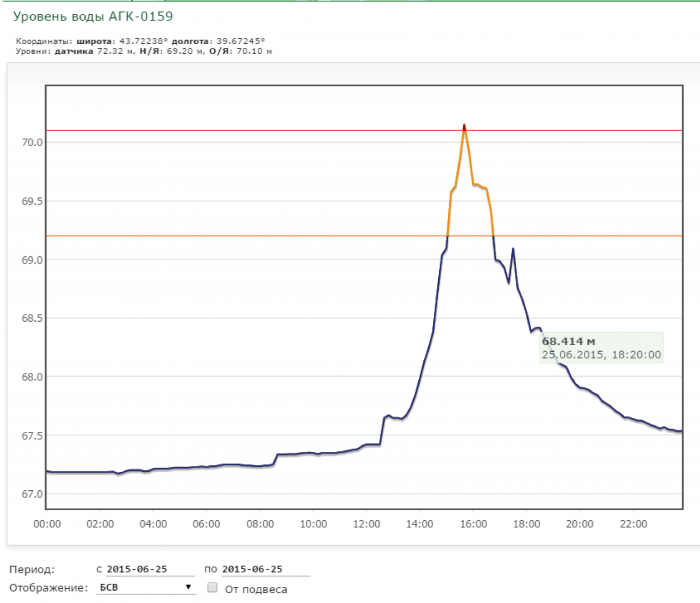Screen dimensions: 700x603
Task: Select the 68.414 м tooltip value
Action: click(568, 341)
